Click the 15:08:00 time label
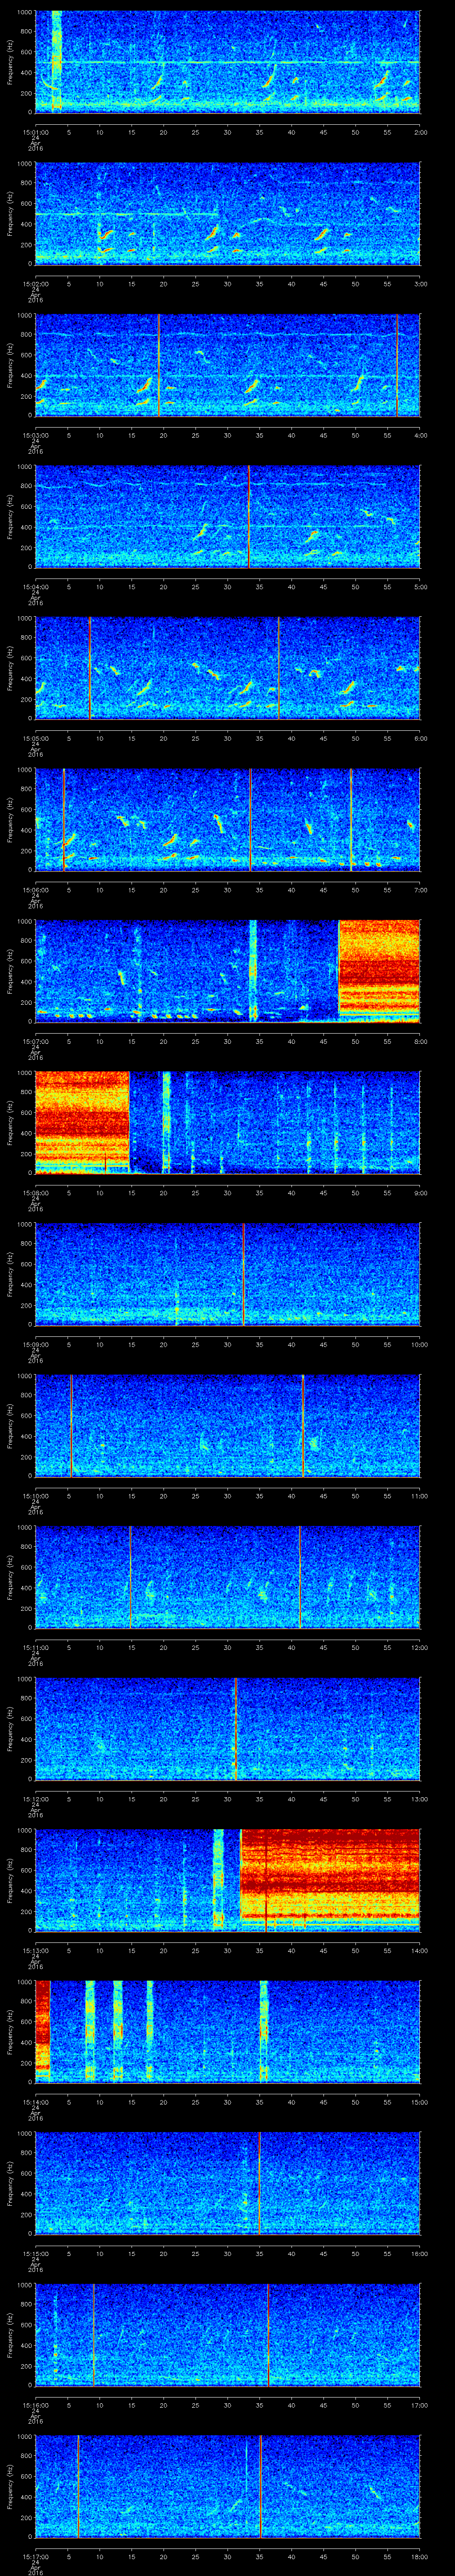Screen dimensions: 455x2576 pos(35,1192)
